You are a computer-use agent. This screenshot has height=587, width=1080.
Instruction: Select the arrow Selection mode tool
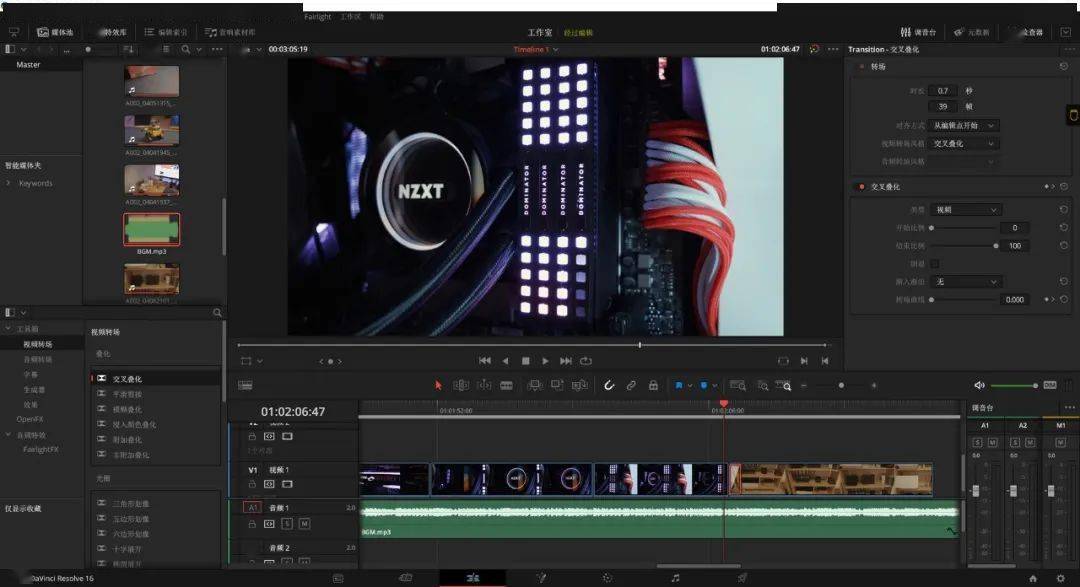pos(438,385)
